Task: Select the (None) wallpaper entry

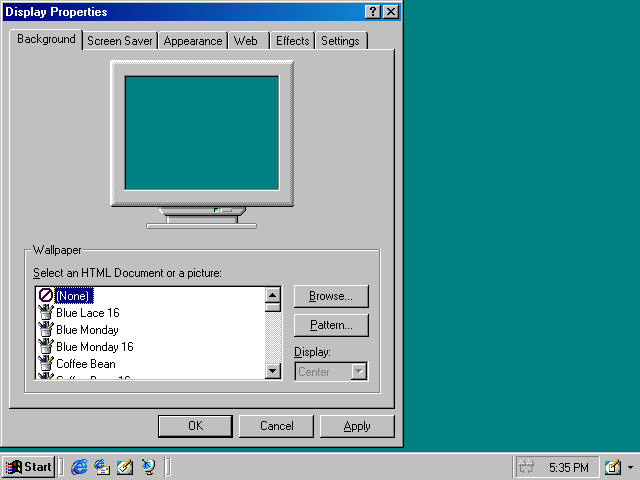Action: 73,296
